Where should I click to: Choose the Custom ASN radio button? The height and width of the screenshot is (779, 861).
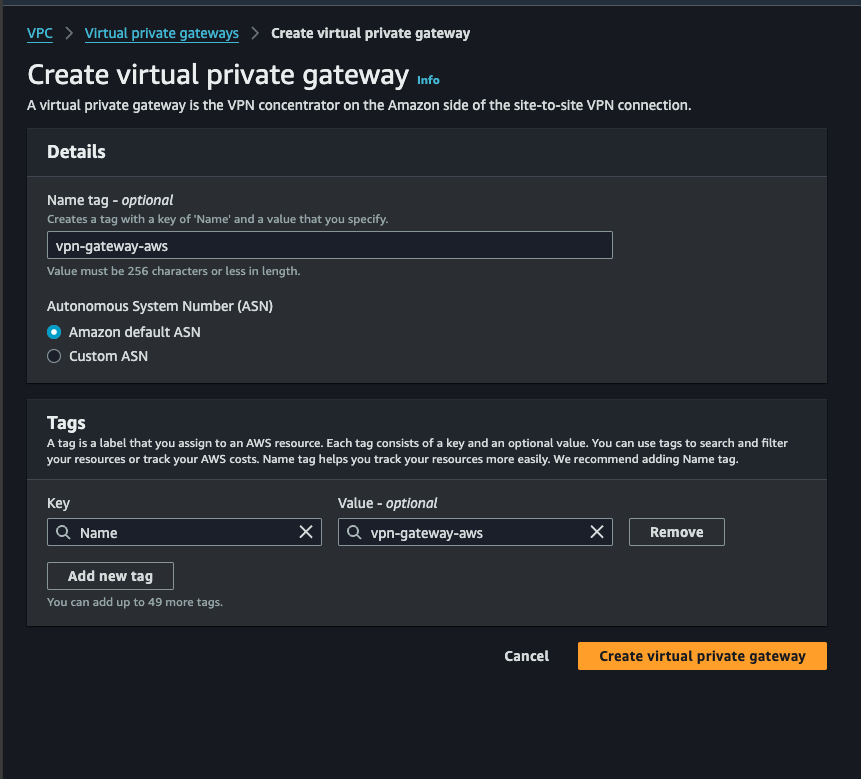click(x=55, y=356)
